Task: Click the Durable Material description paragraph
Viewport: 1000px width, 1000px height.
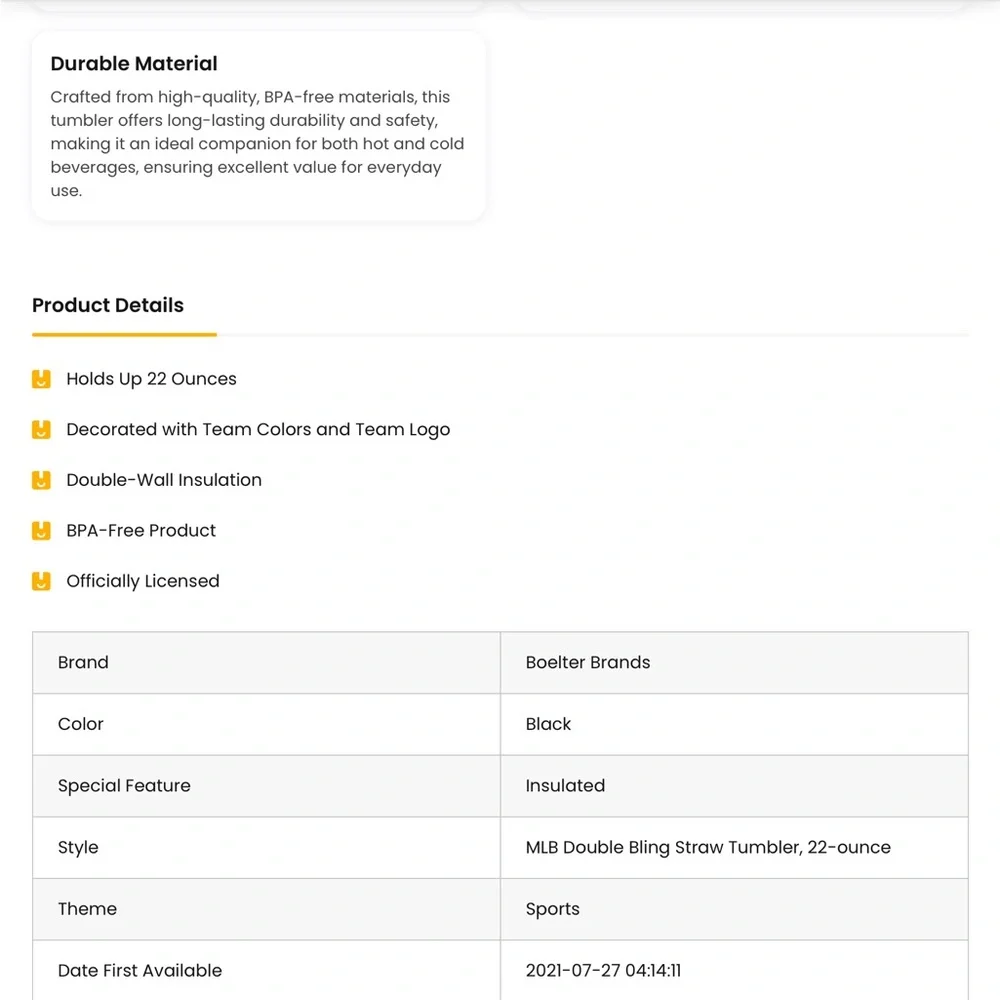Action: click(257, 143)
